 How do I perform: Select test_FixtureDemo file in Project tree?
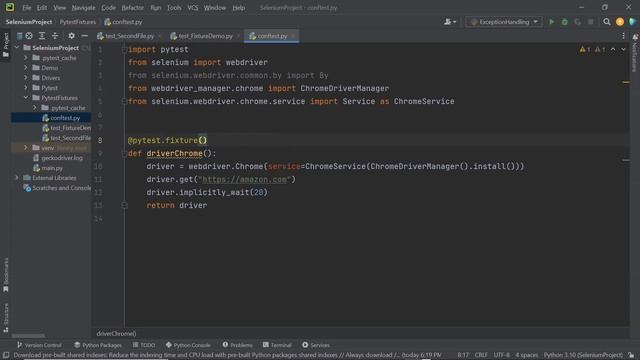(x=67, y=128)
